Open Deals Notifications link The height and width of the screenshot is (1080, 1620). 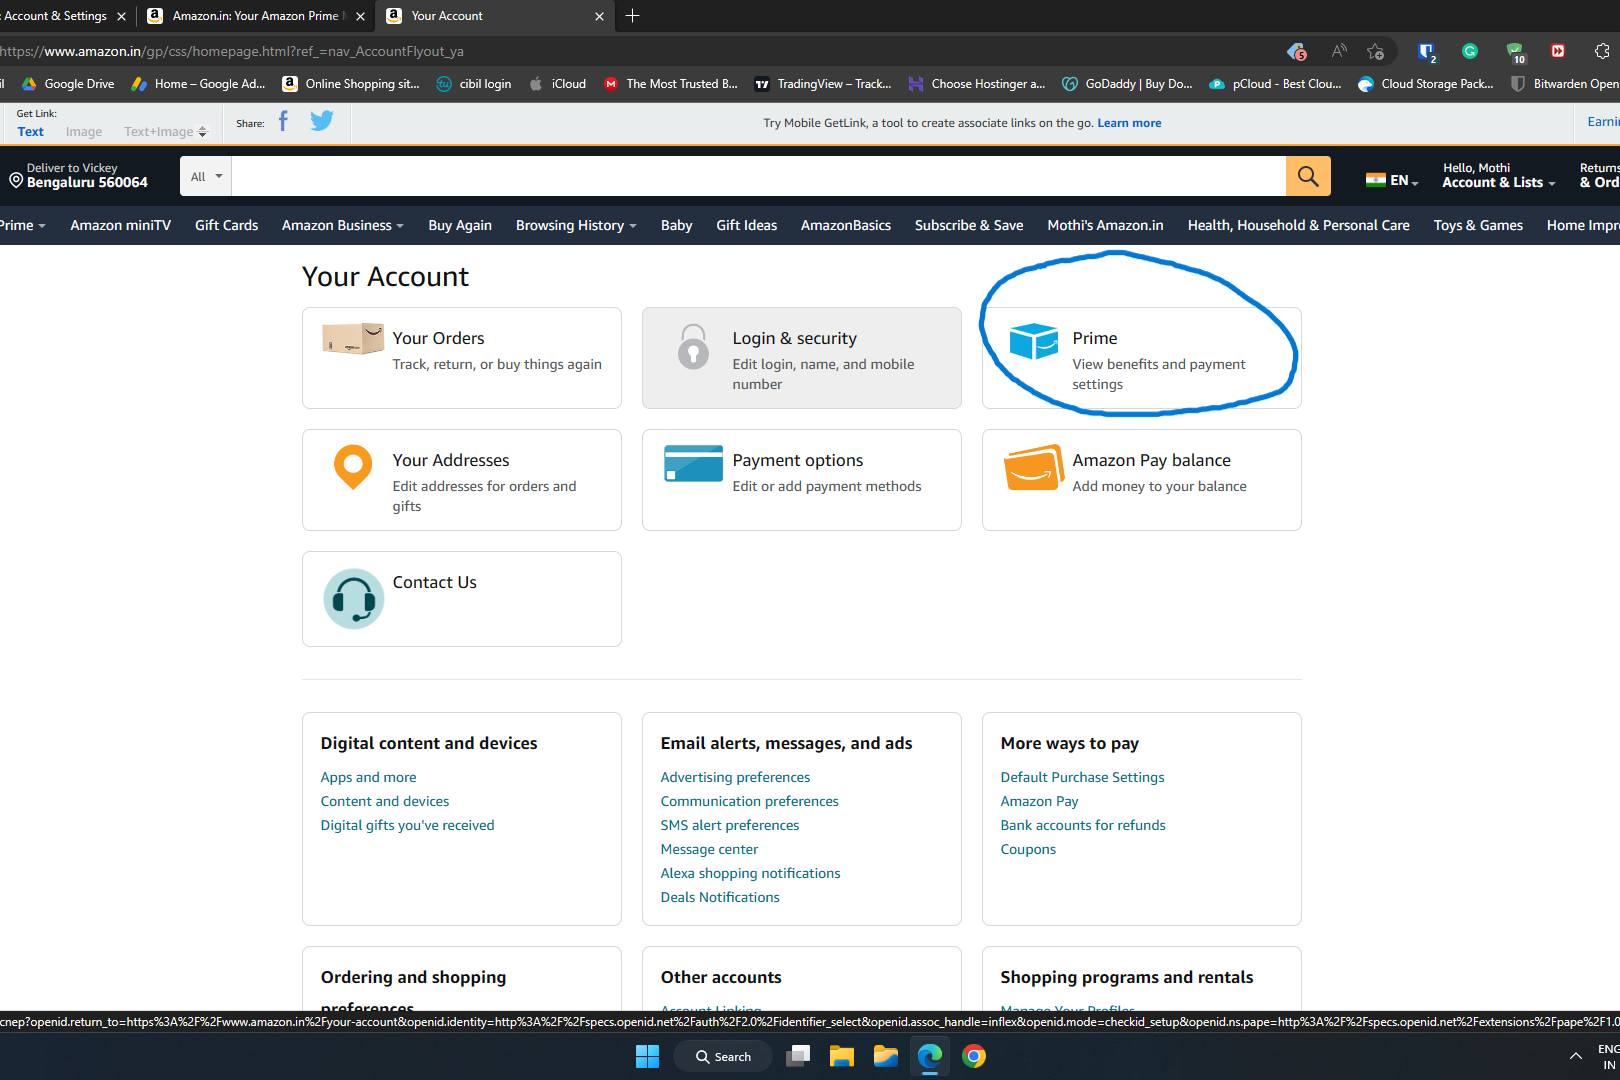[x=720, y=897]
